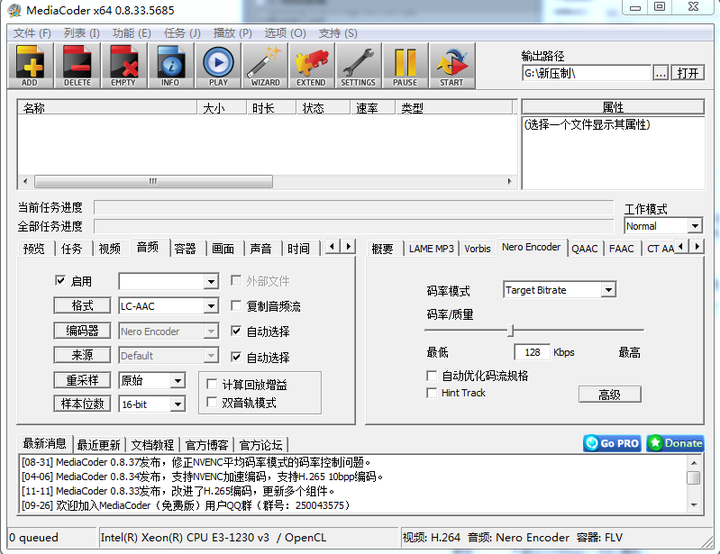
Task: Click the EMPTY list toolbar icon
Action: 124,65
